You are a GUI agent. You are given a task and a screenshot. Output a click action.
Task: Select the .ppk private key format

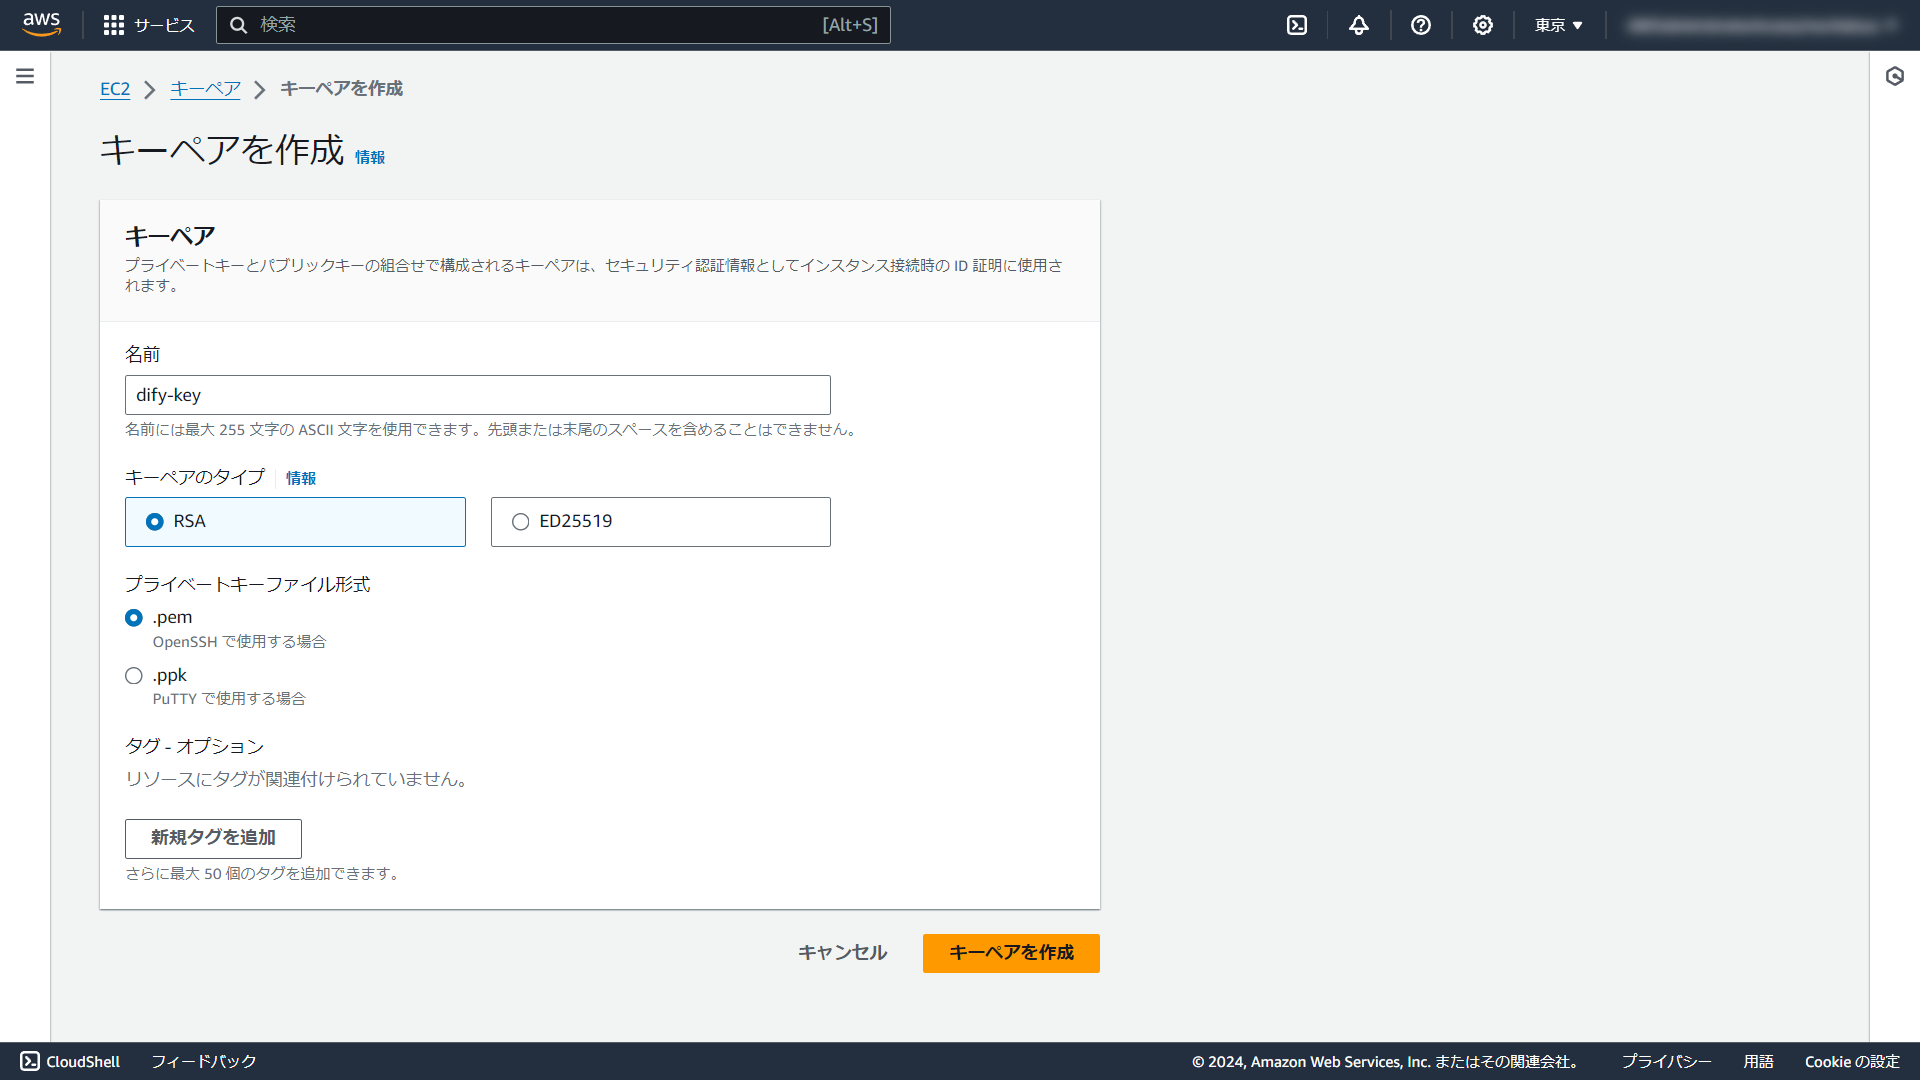click(134, 676)
